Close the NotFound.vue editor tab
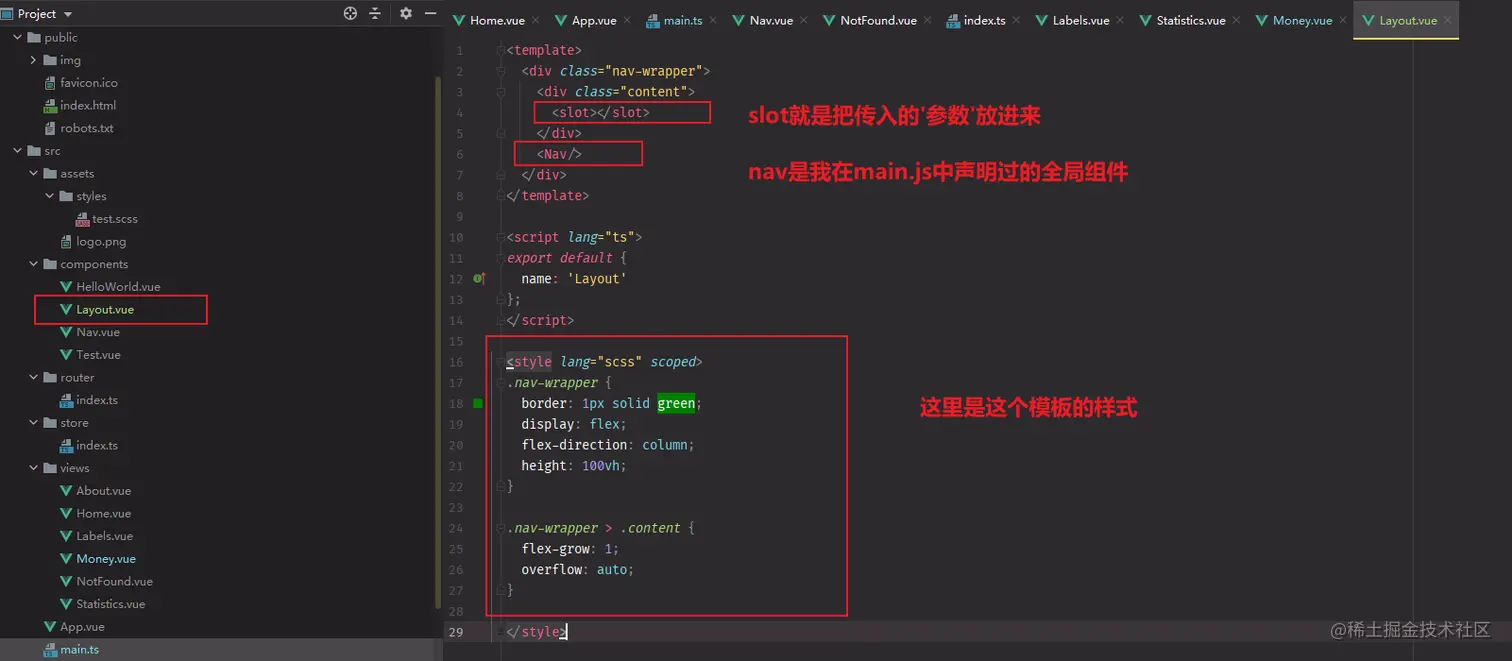This screenshot has height=661, width=1512. (x=927, y=20)
